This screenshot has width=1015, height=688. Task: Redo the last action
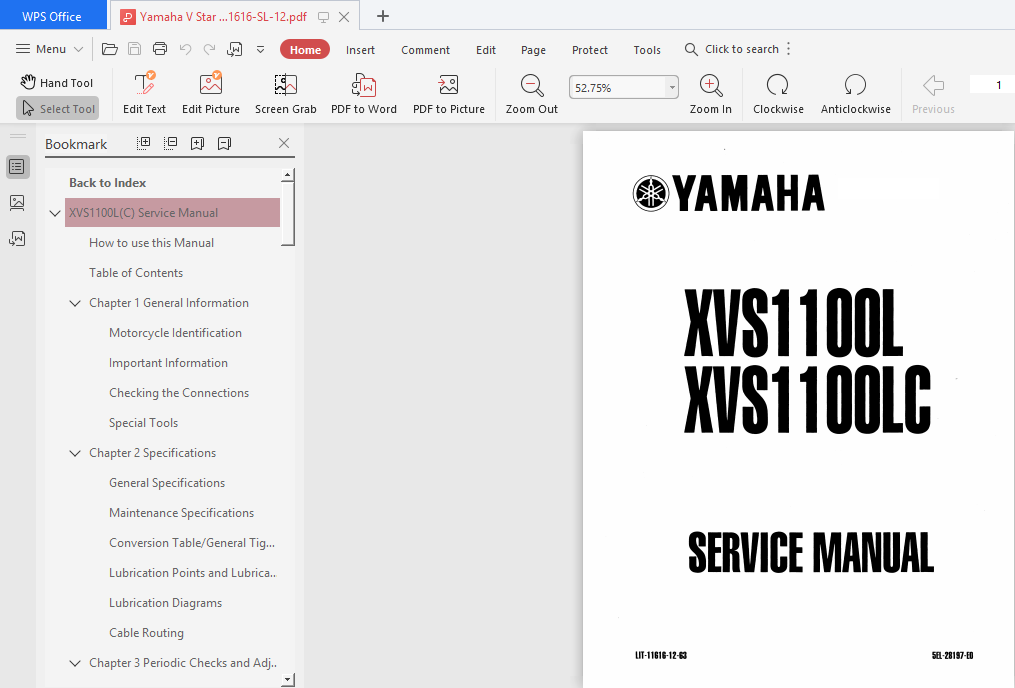tap(209, 49)
